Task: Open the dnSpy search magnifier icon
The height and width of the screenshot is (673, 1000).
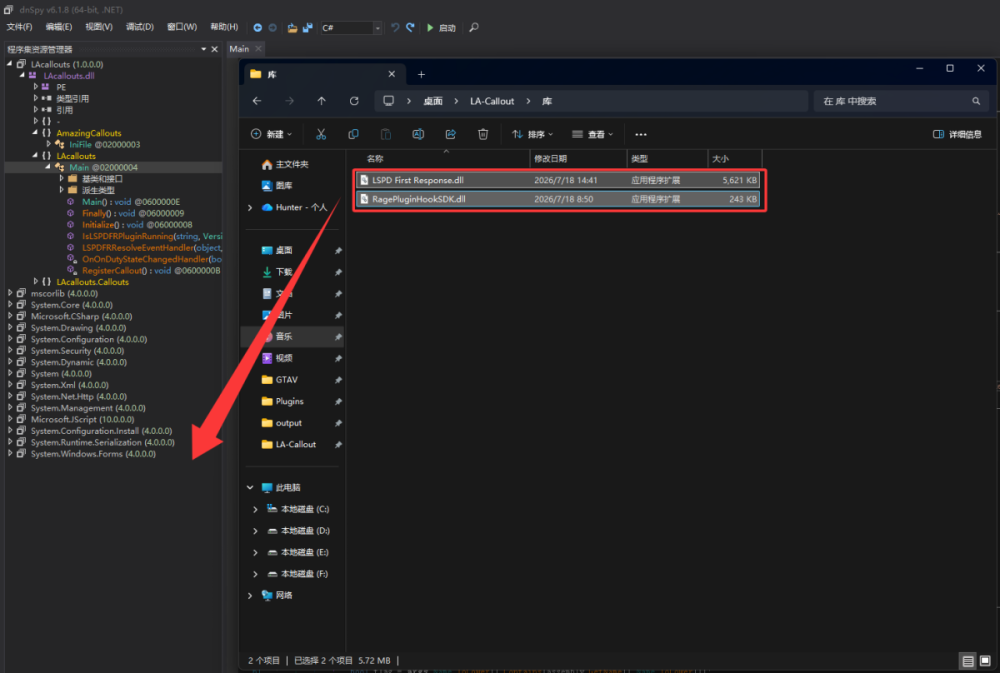Action: point(474,27)
